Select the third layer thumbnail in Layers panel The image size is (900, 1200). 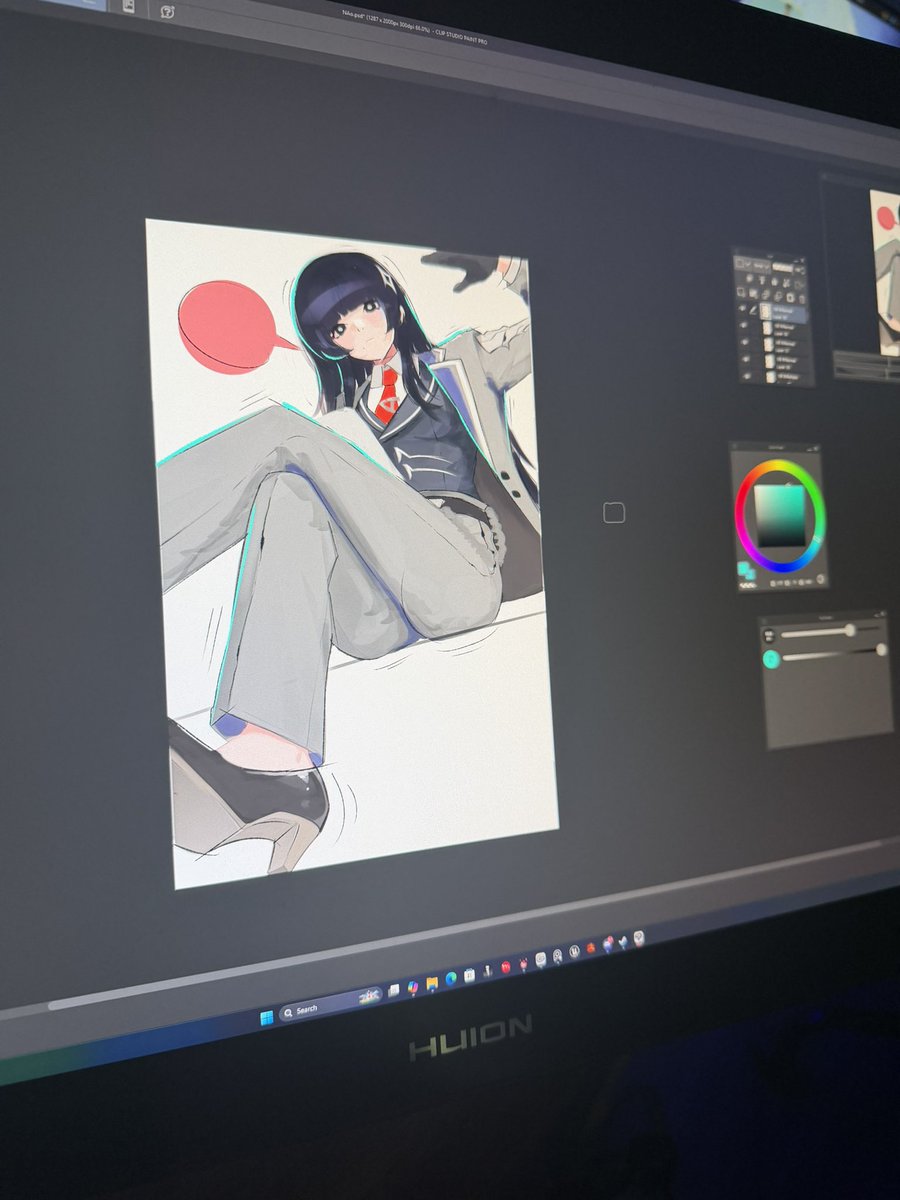click(x=769, y=344)
